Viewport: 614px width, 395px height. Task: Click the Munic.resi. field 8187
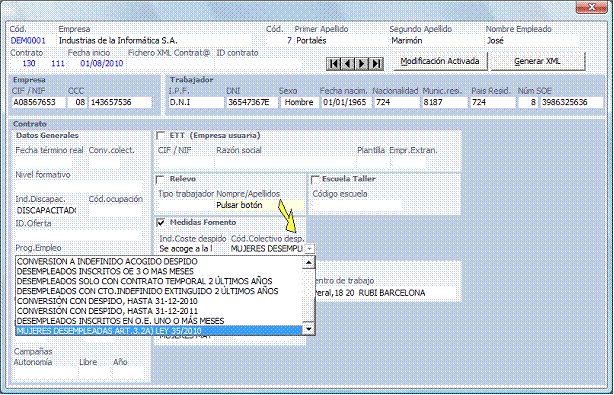[444, 103]
